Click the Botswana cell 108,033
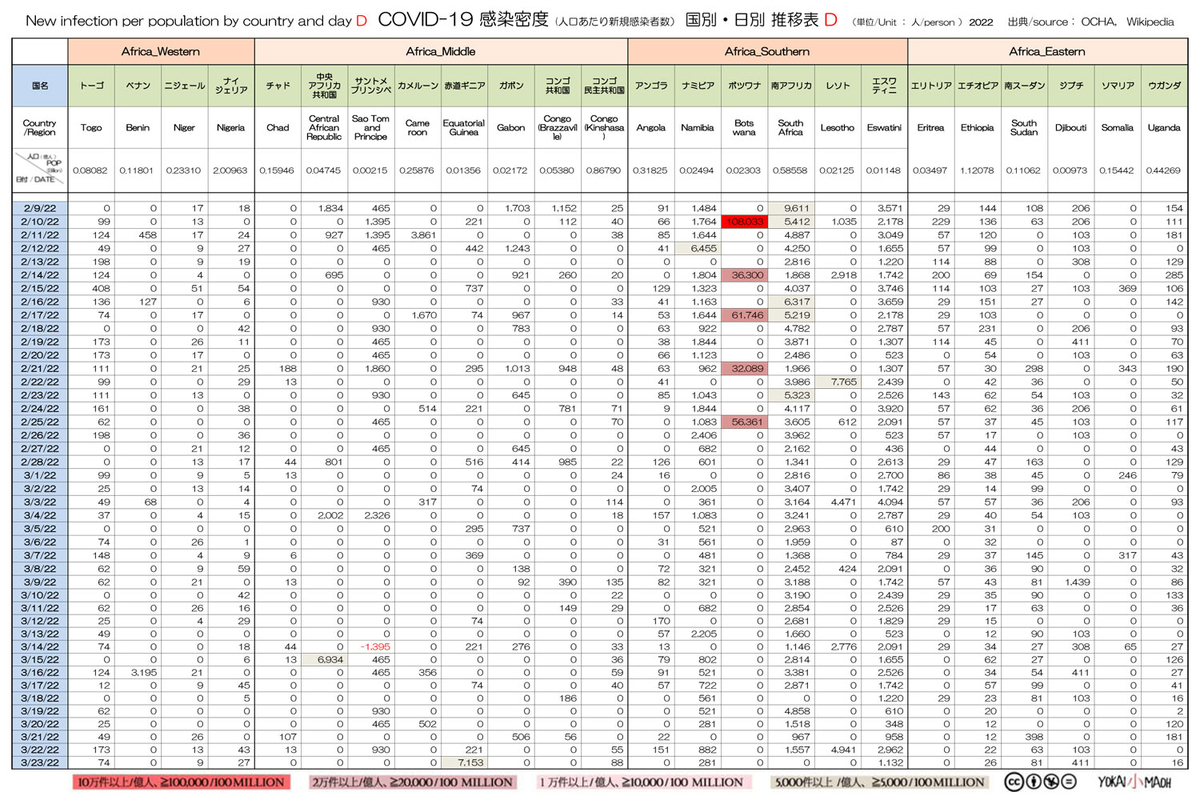This screenshot has height=800, width=1200. coord(743,220)
